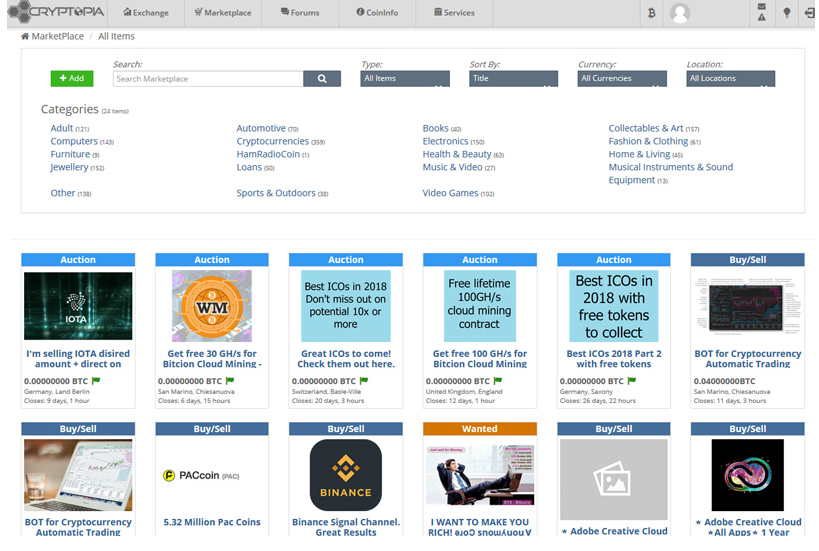Click the MarketPlace home breadcrumb
Viewport: 819px width, 551px height.
coord(52,36)
